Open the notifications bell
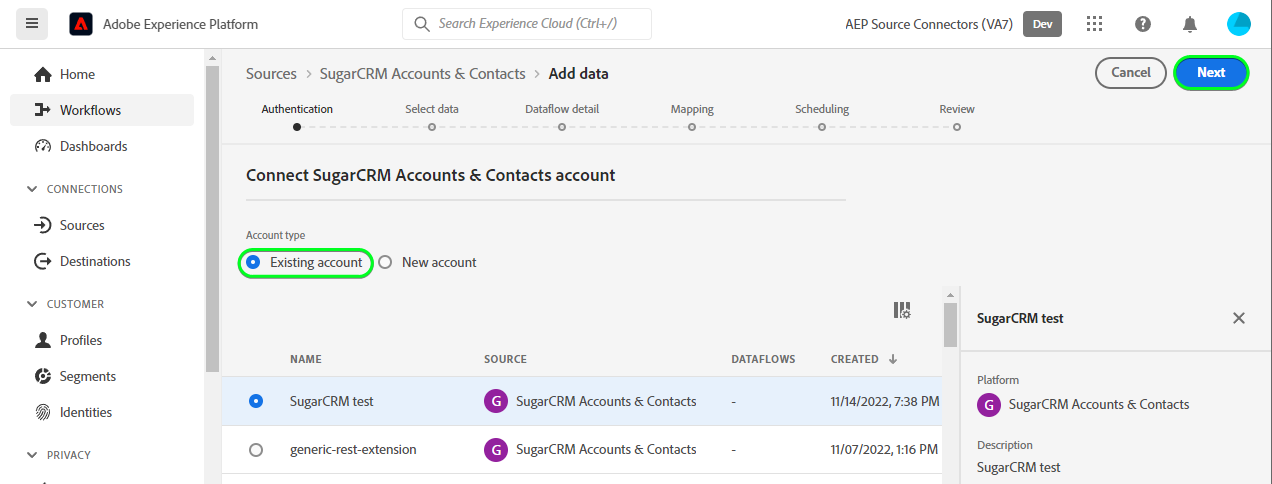Viewport: 1272px width, 484px height. [1190, 24]
